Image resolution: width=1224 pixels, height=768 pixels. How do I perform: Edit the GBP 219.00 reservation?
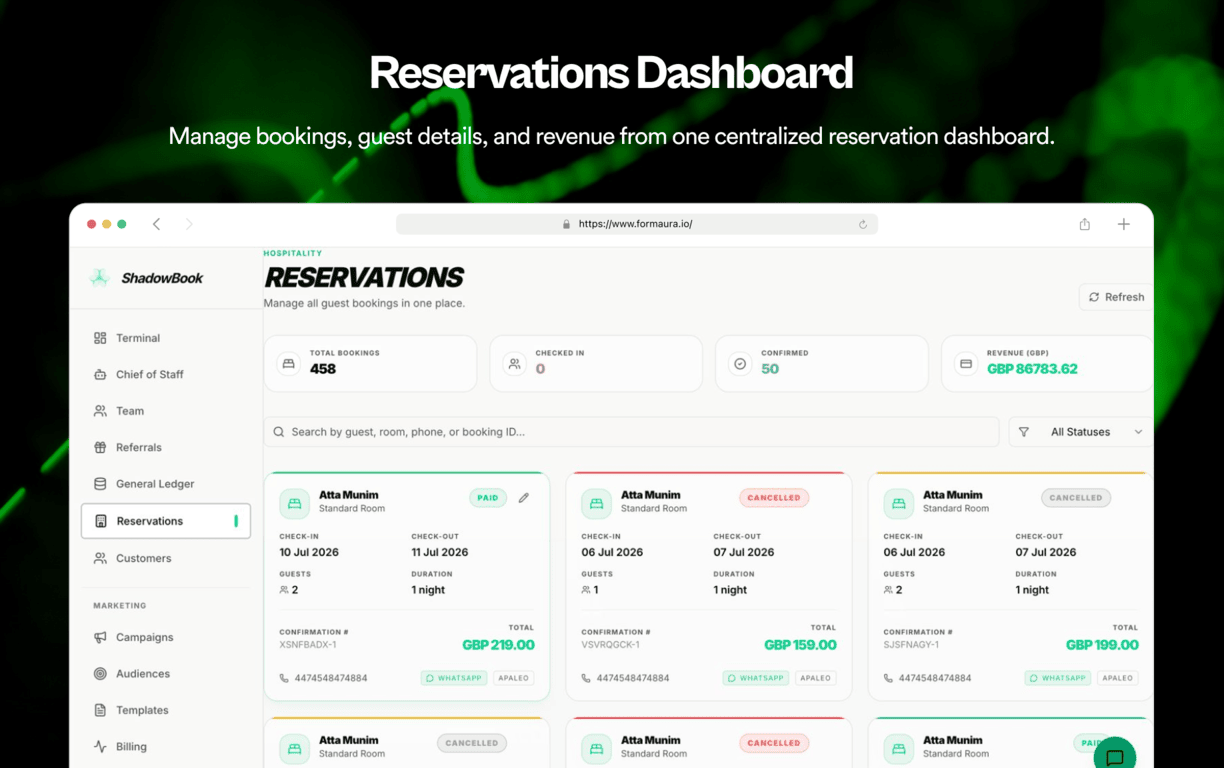524,498
